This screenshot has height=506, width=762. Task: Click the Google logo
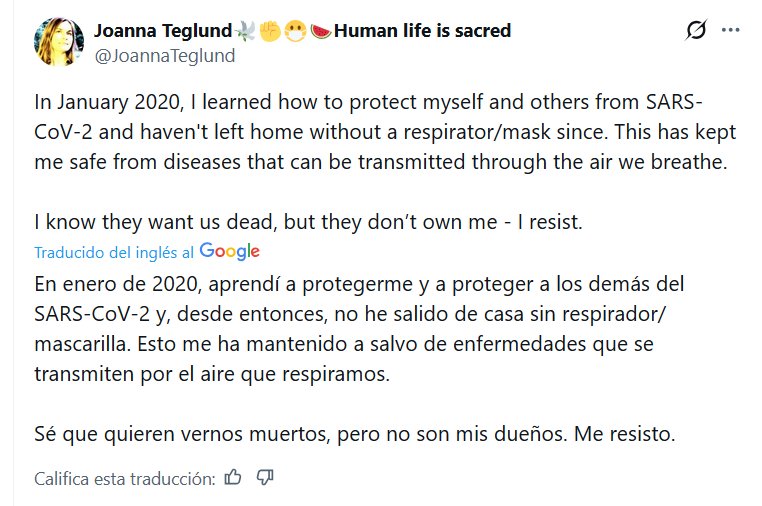(229, 252)
